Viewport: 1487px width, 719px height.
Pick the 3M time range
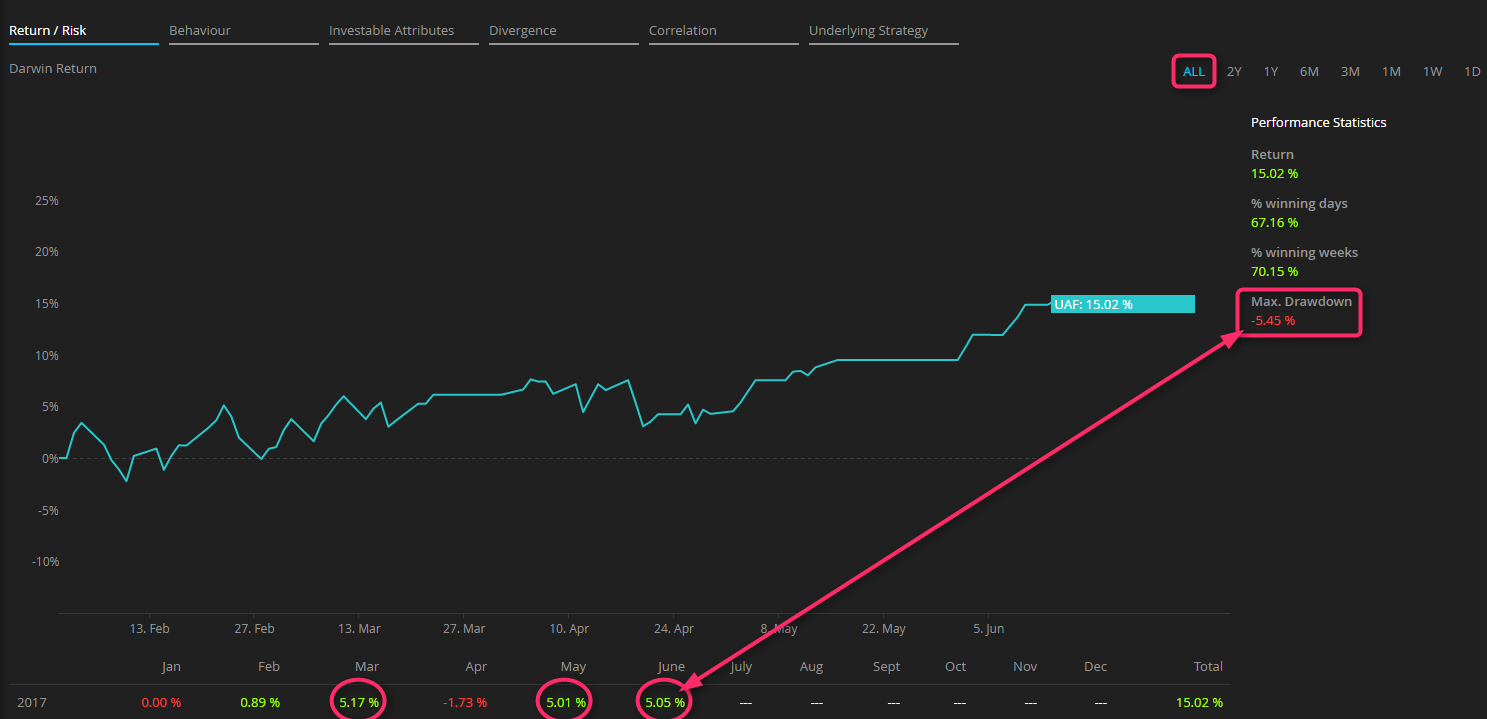coord(1350,71)
